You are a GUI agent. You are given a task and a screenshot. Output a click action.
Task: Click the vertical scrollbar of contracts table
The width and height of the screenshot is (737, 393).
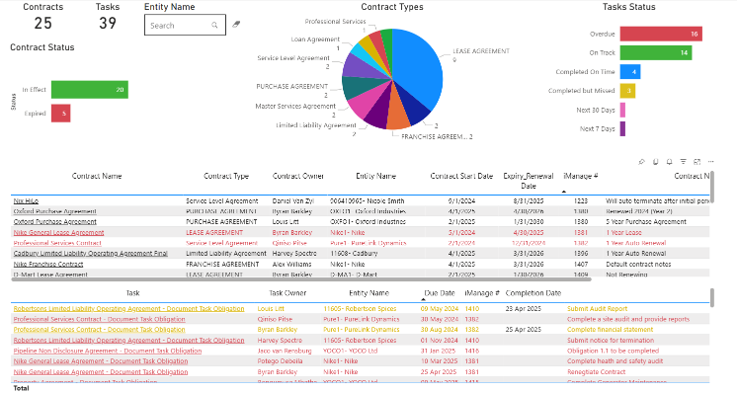tap(712, 187)
